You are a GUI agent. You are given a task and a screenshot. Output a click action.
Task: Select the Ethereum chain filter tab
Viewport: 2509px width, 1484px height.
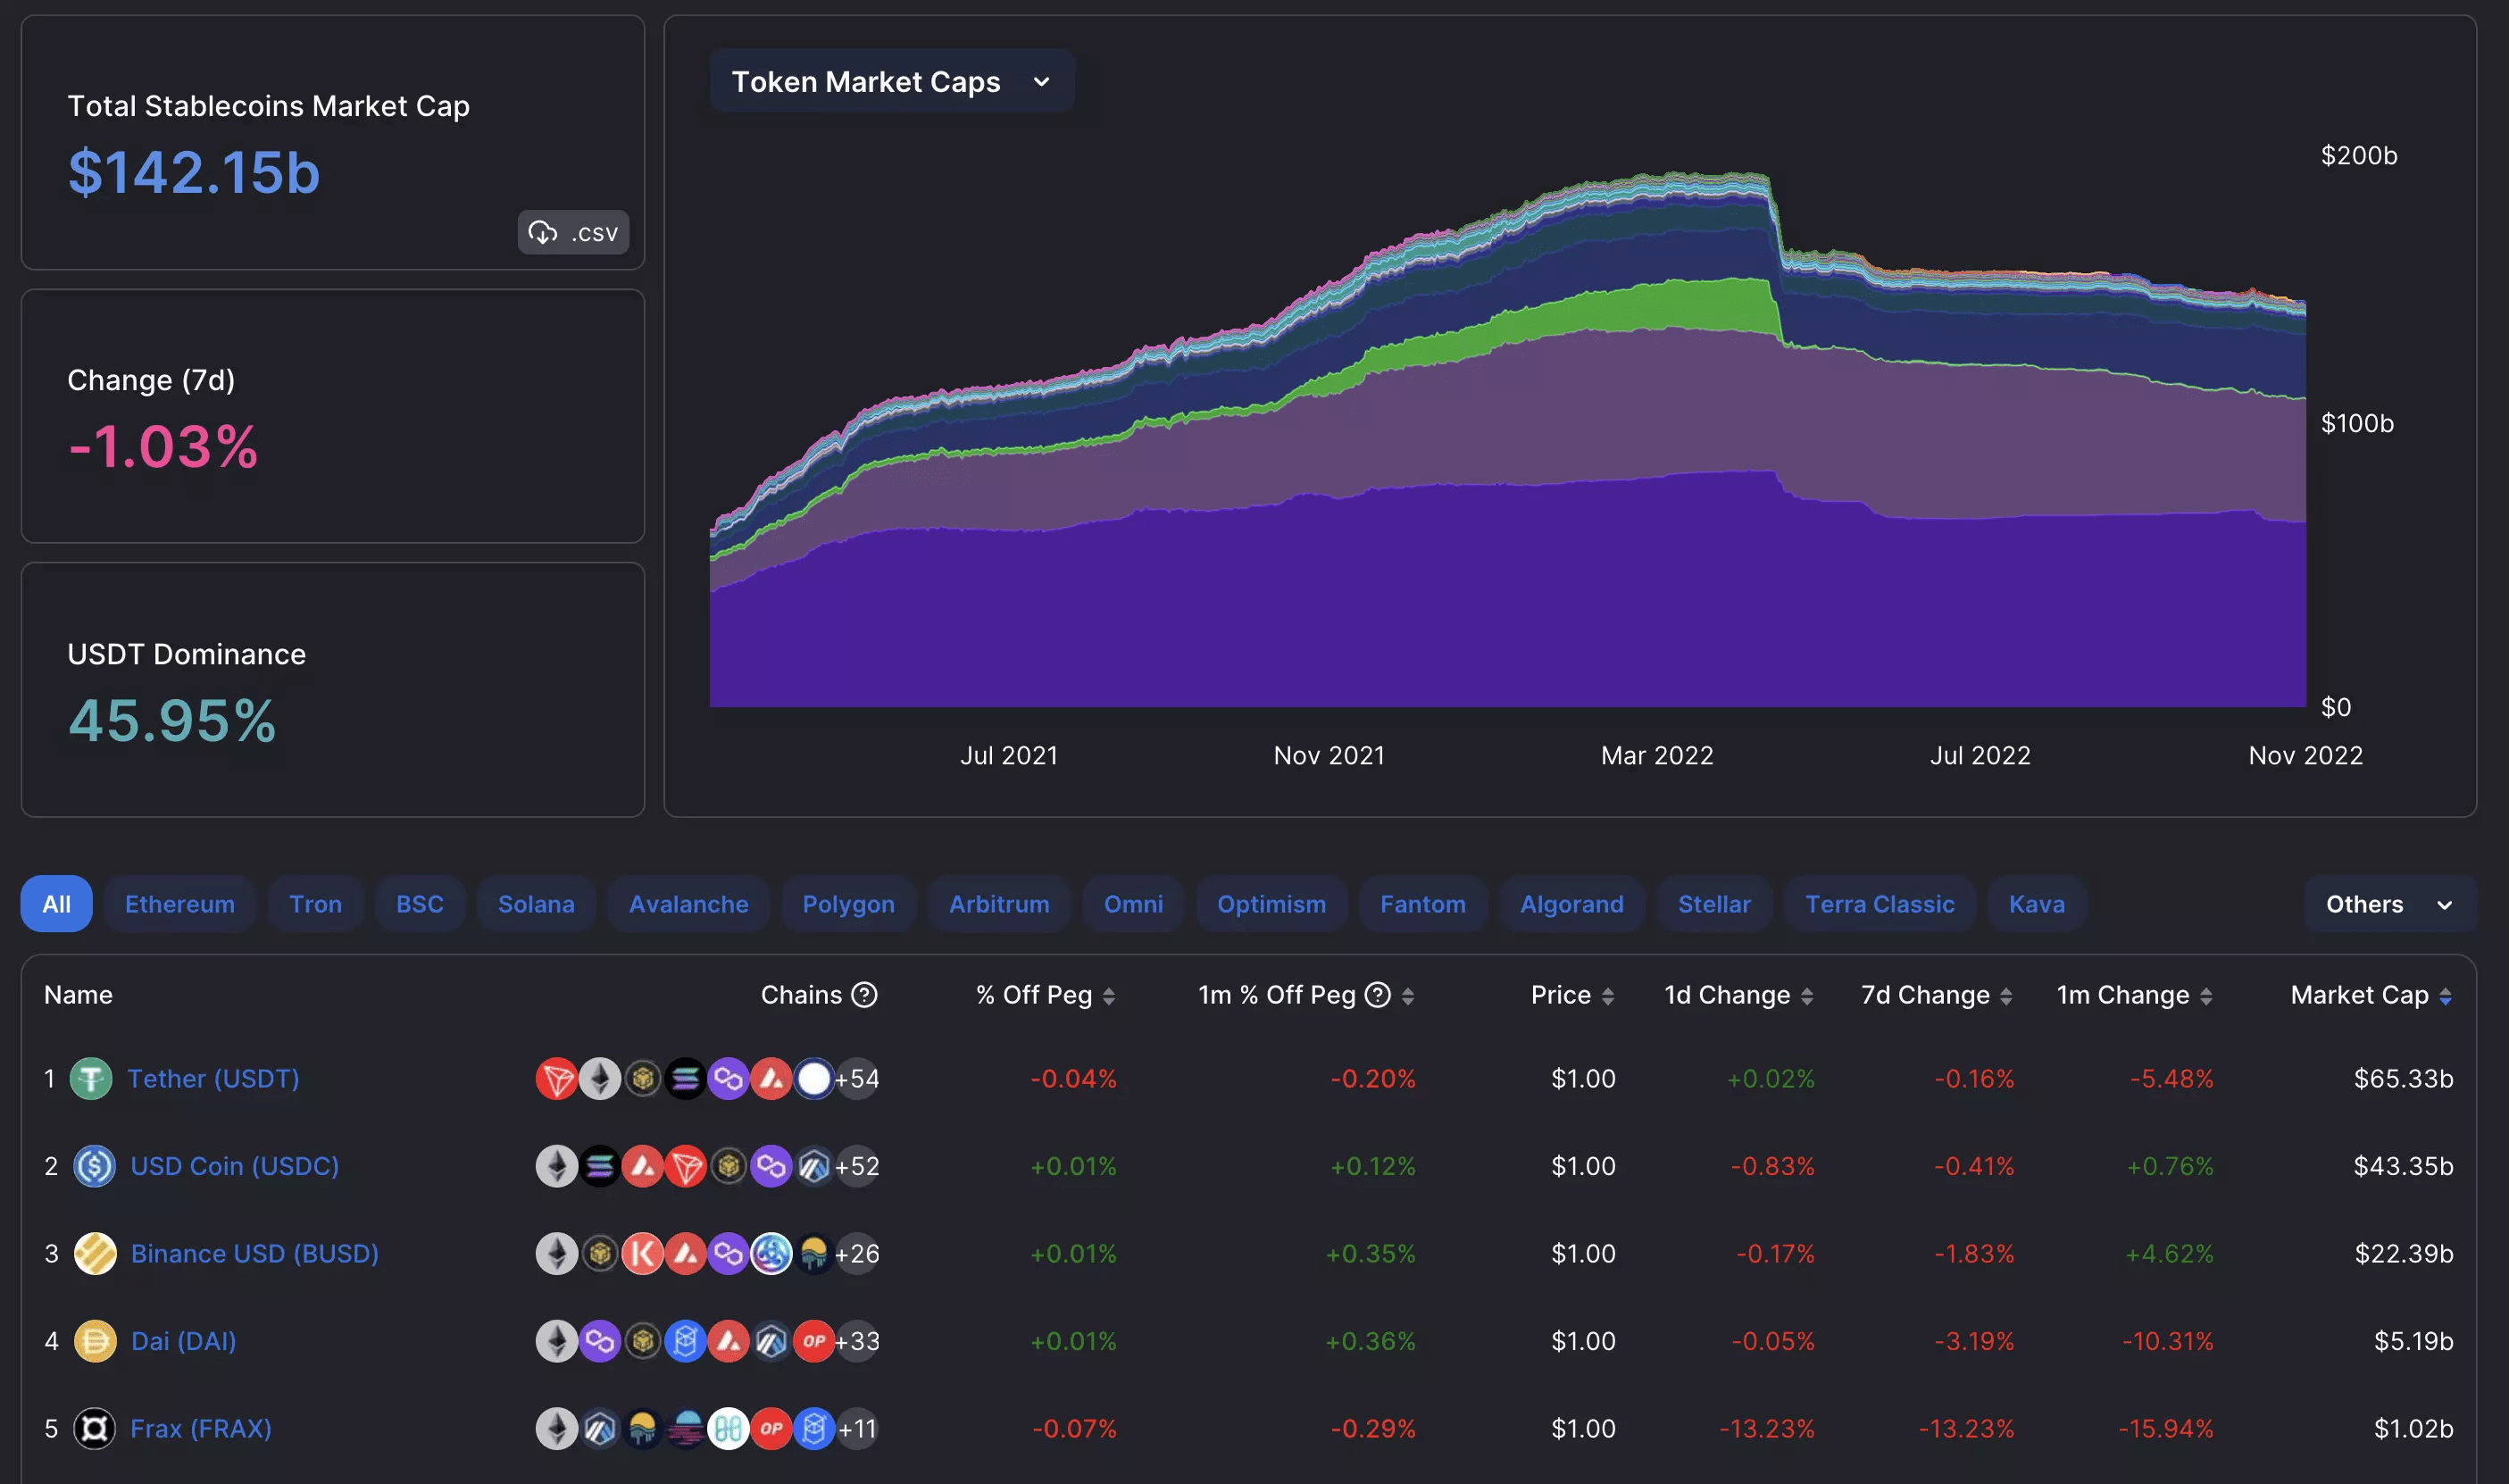pyautogui.click(x=180, y=904)
